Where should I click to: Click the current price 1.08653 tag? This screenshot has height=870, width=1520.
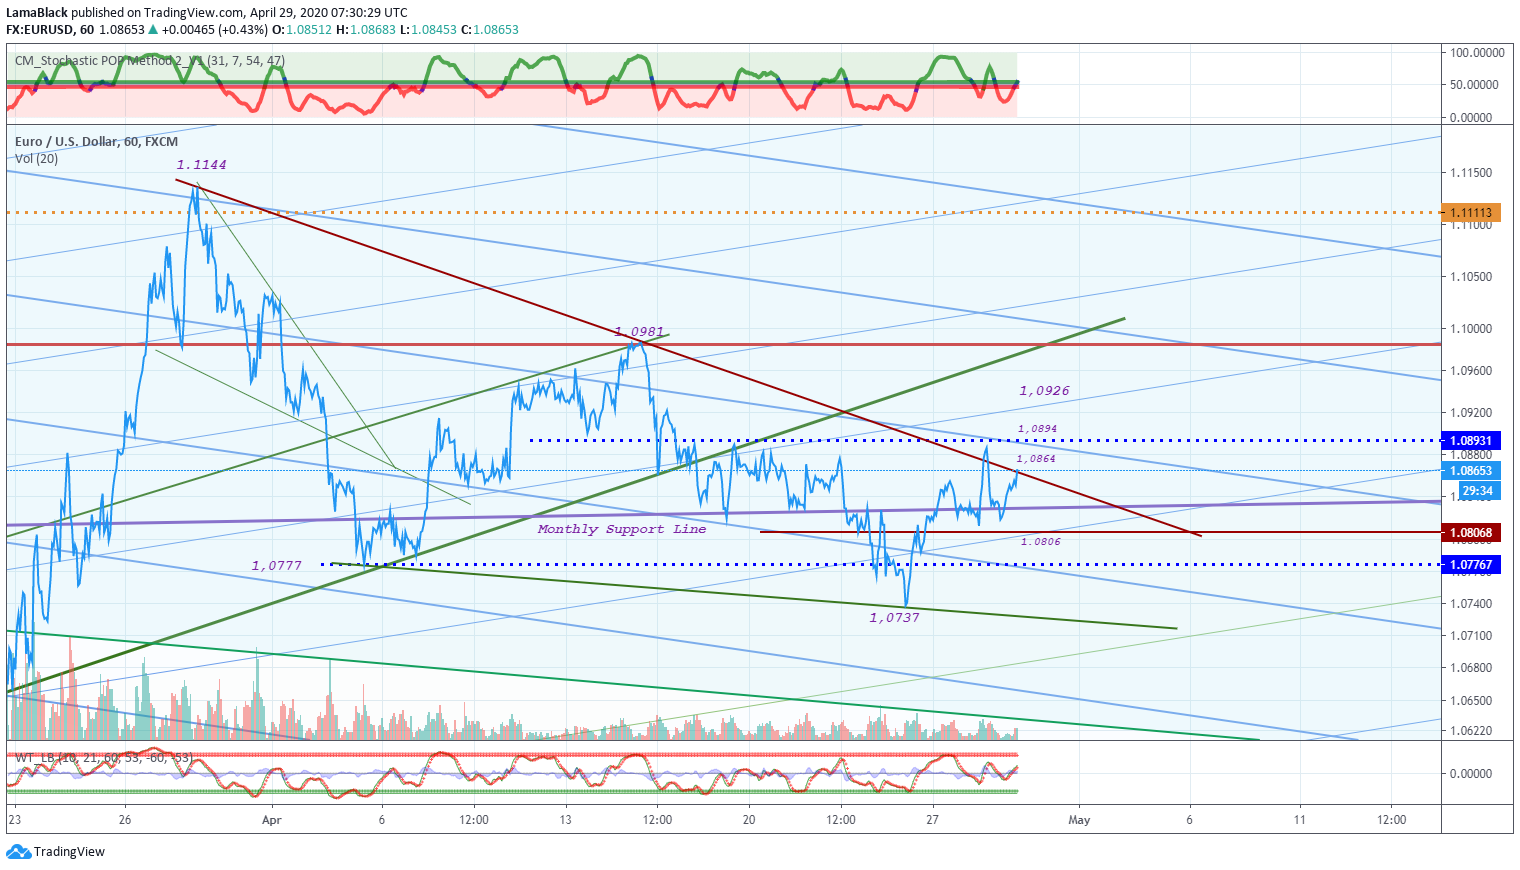pos(1470,470)
